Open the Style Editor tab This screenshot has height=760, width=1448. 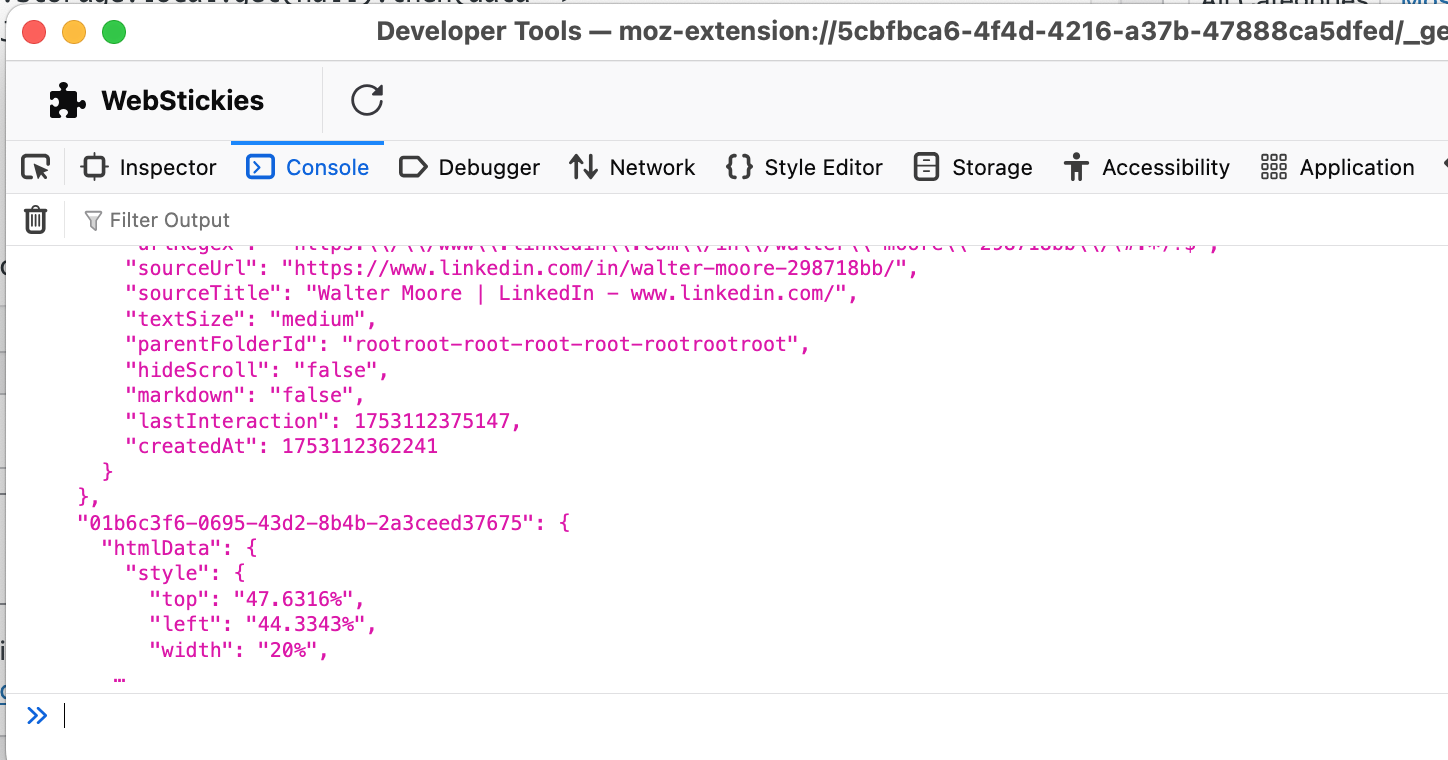[x=804, y=168]
